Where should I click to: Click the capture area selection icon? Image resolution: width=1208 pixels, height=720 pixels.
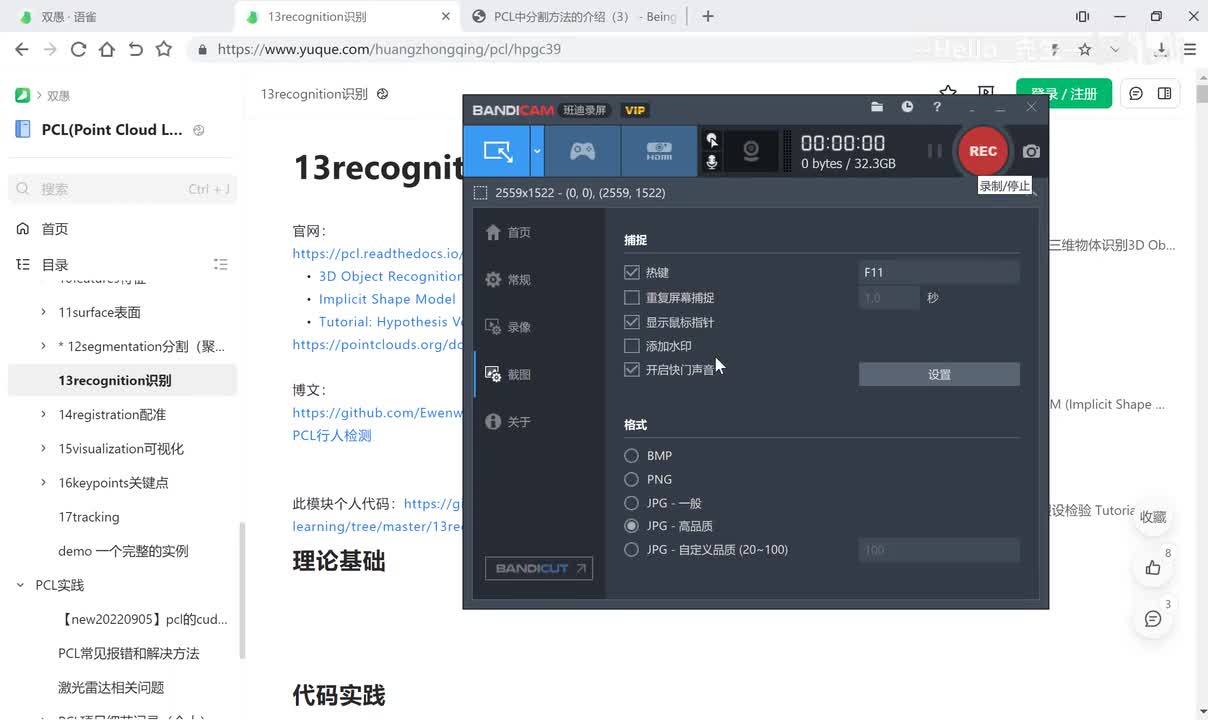[481, 193]
